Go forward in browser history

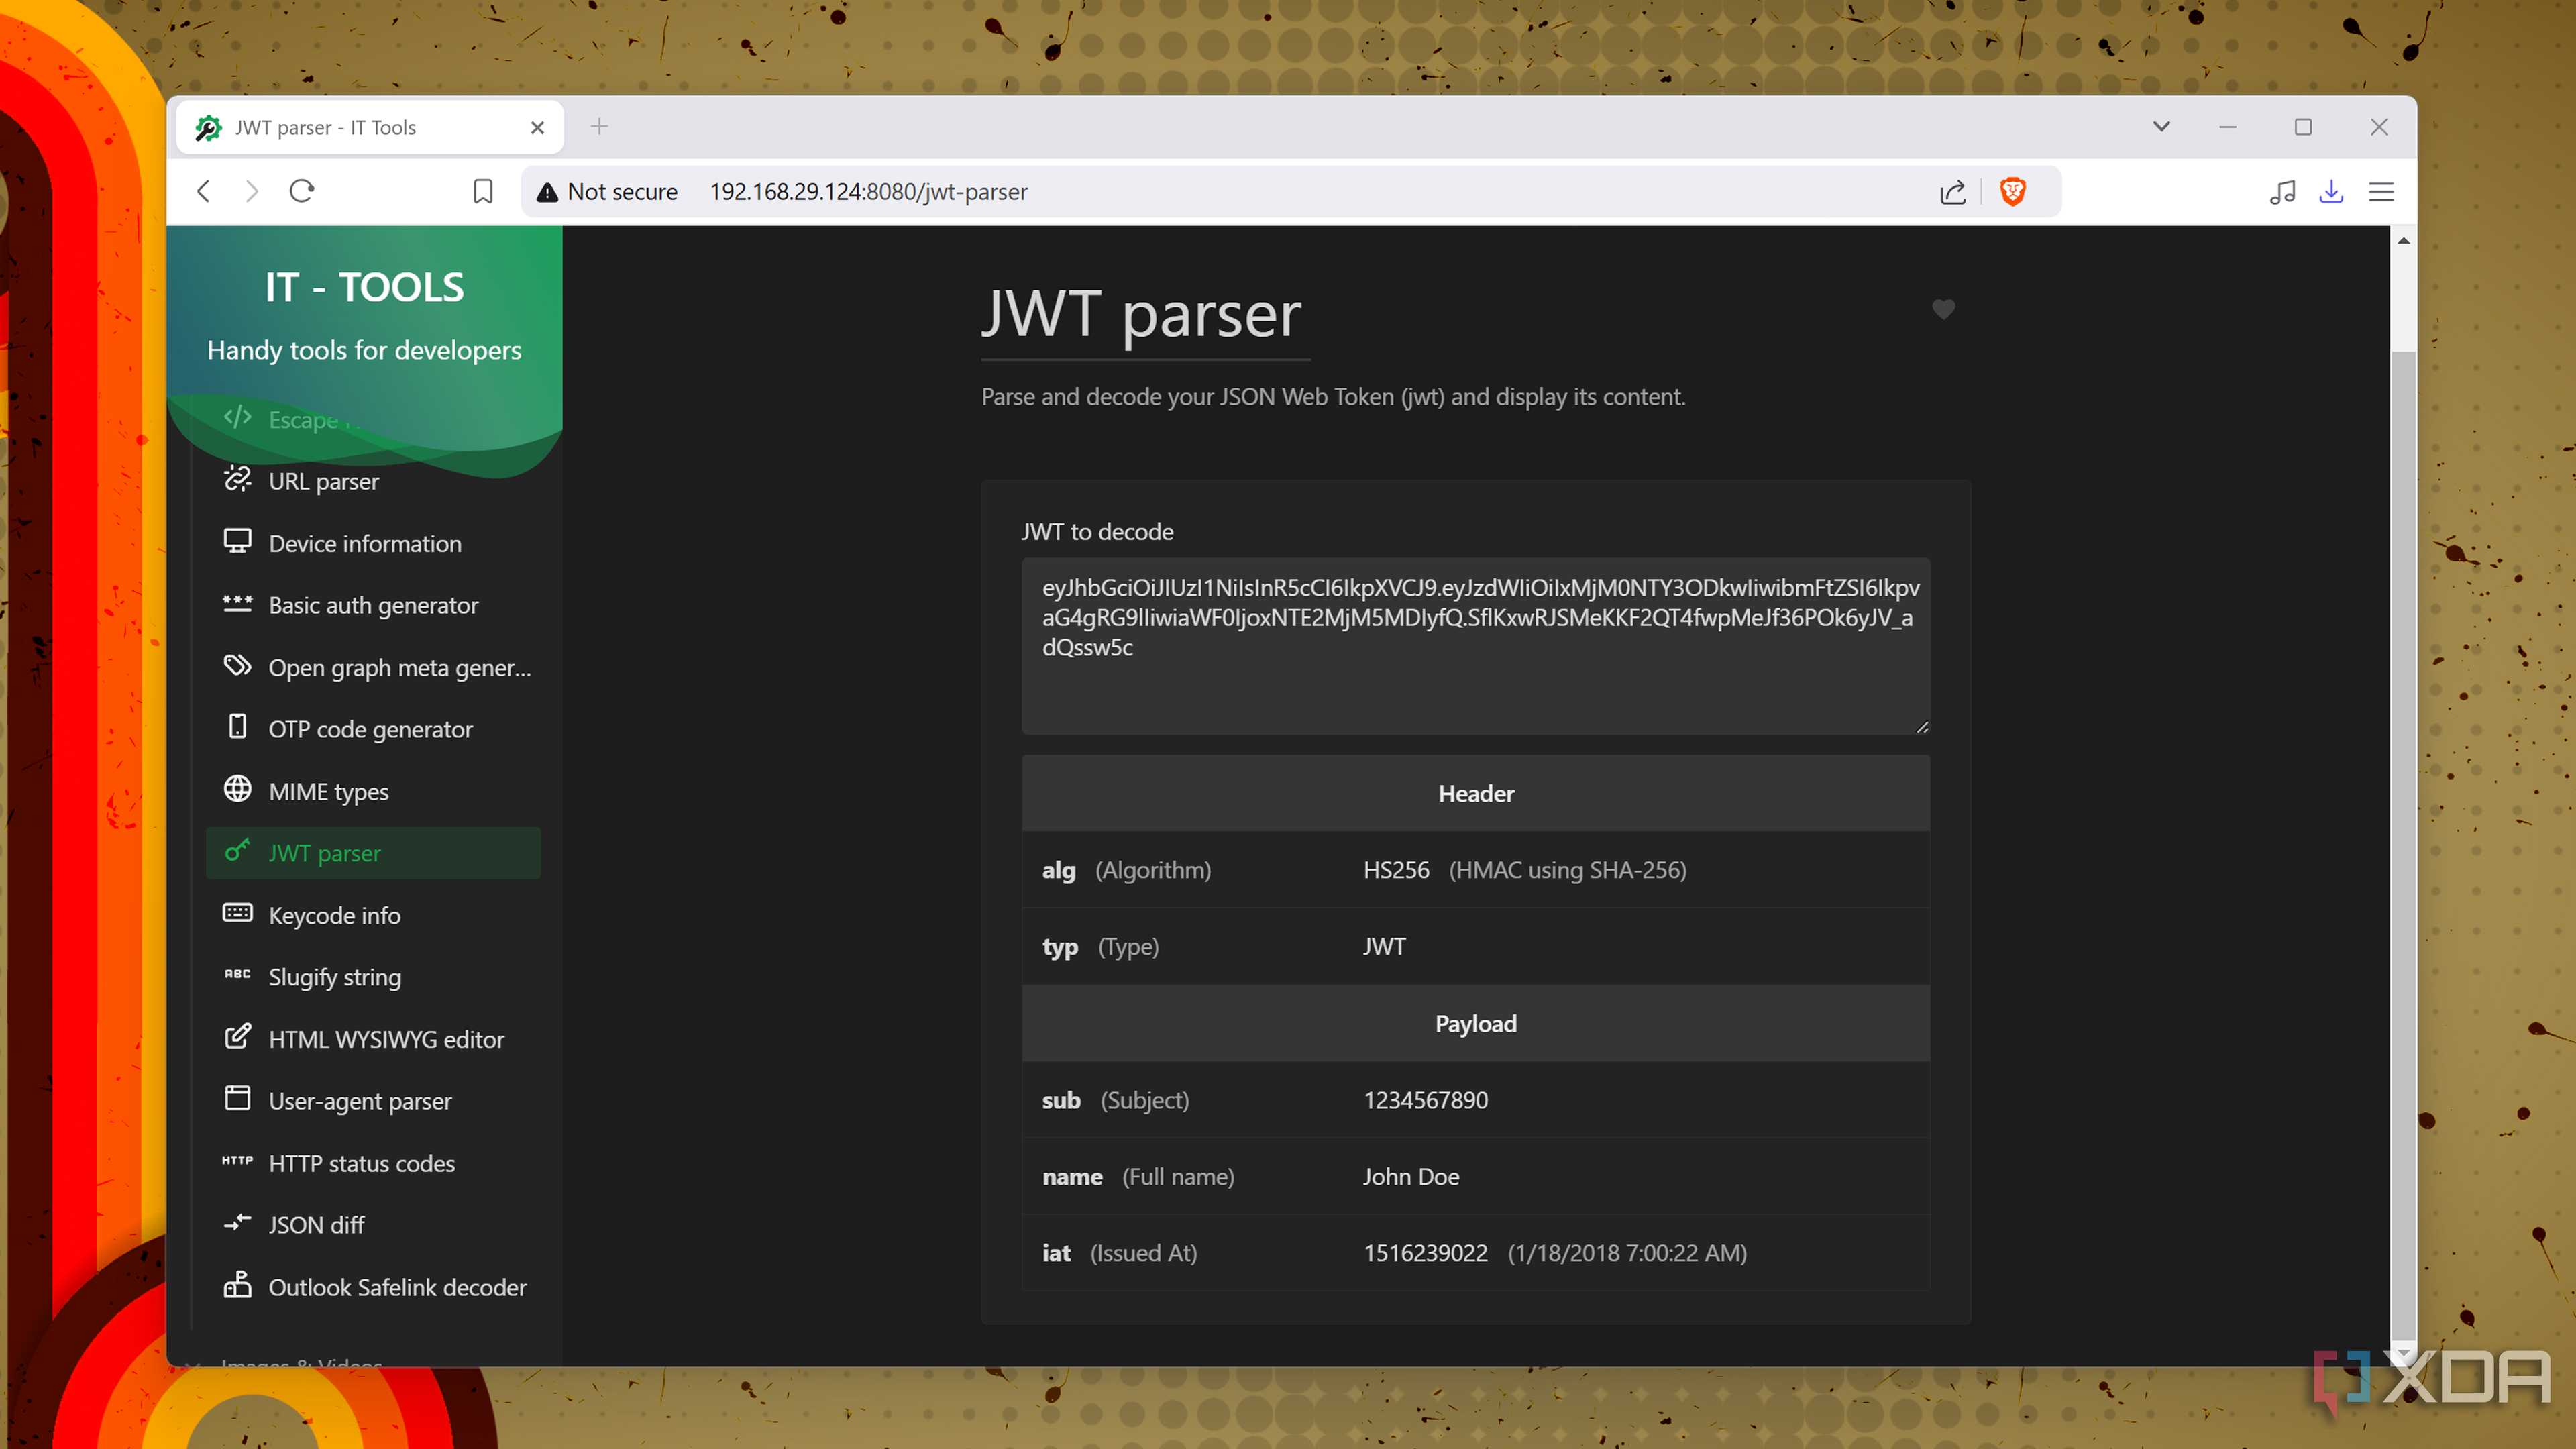point(252,191)
